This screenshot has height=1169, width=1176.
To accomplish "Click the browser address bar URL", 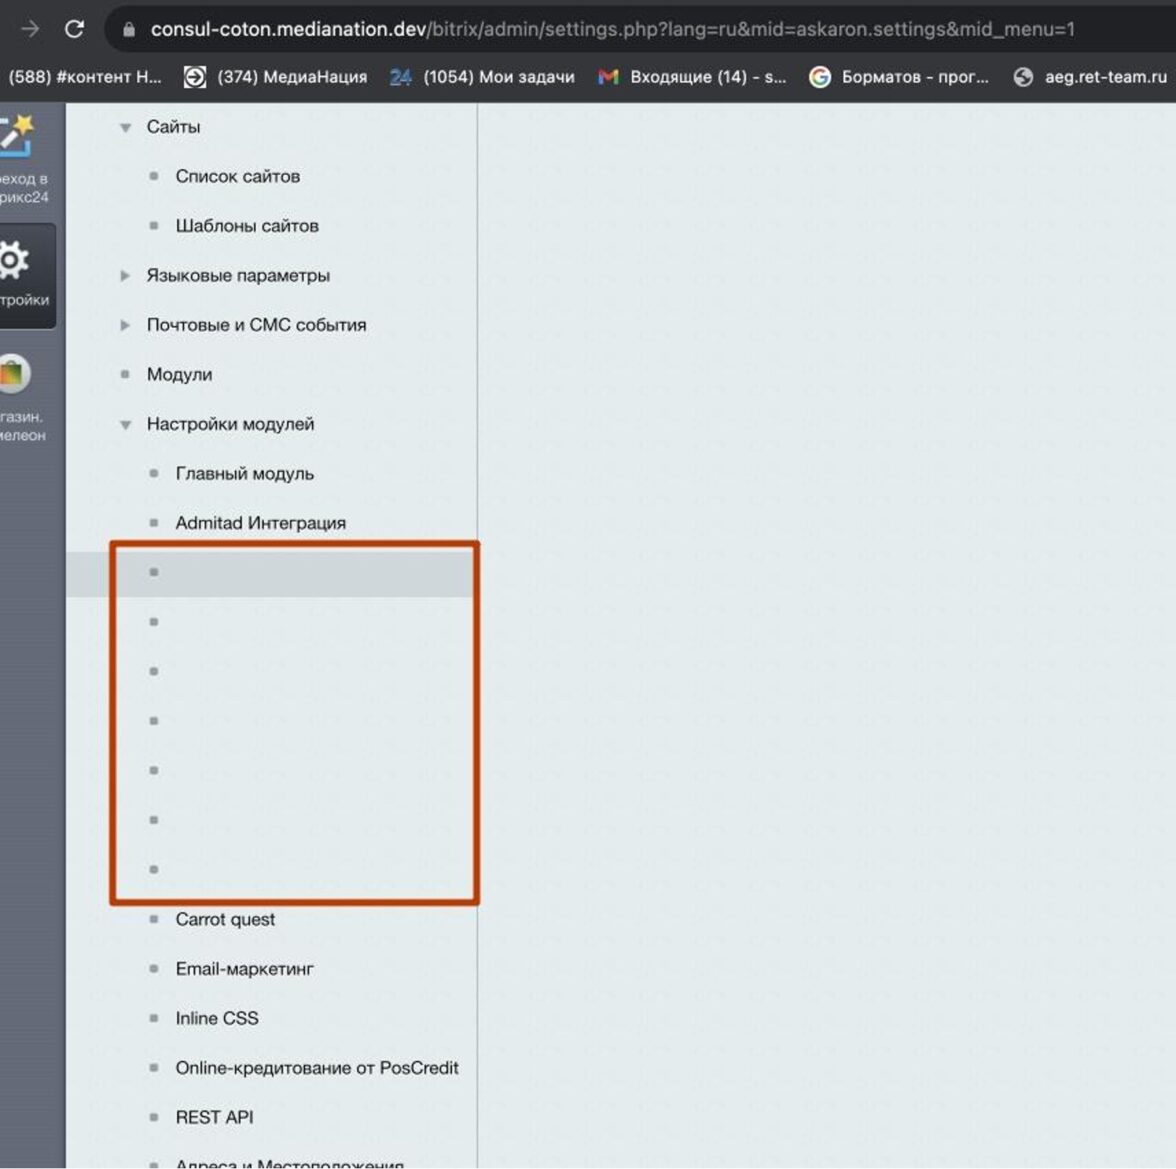I will 612,29.
